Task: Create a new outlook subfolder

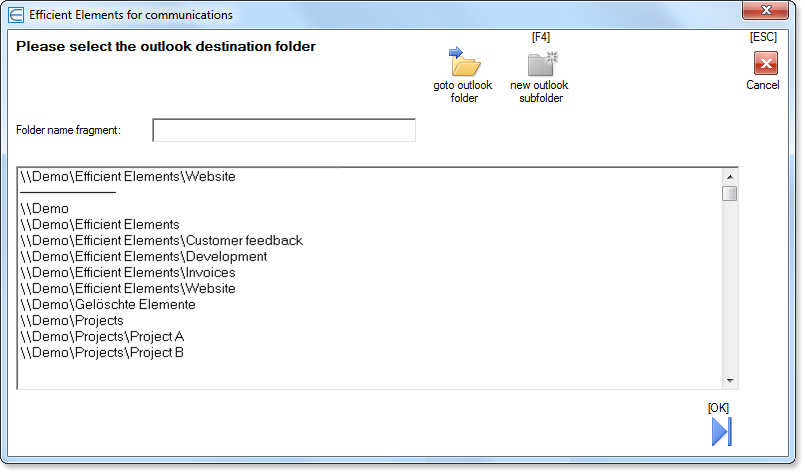Action: [542, 64]
